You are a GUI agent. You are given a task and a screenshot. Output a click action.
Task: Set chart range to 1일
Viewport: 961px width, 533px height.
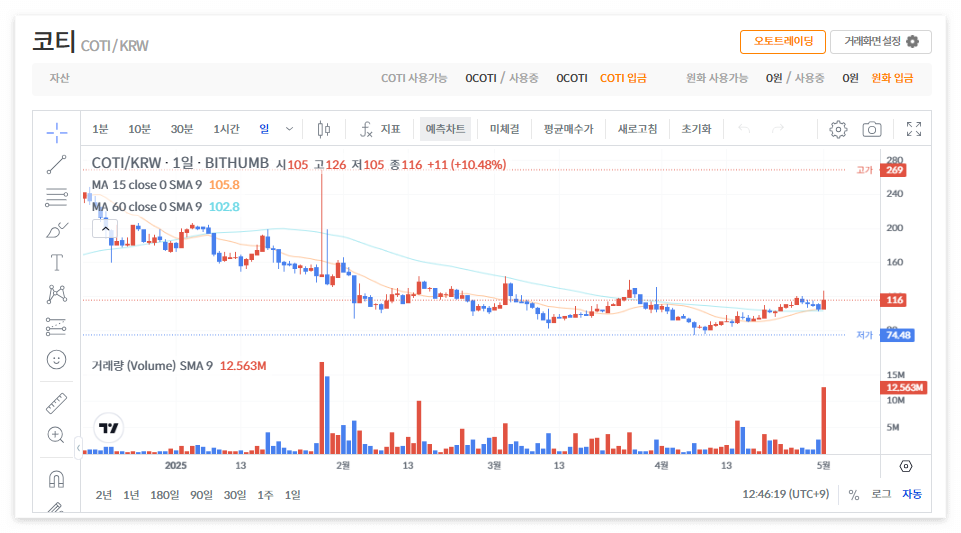(x=292, y=494)
